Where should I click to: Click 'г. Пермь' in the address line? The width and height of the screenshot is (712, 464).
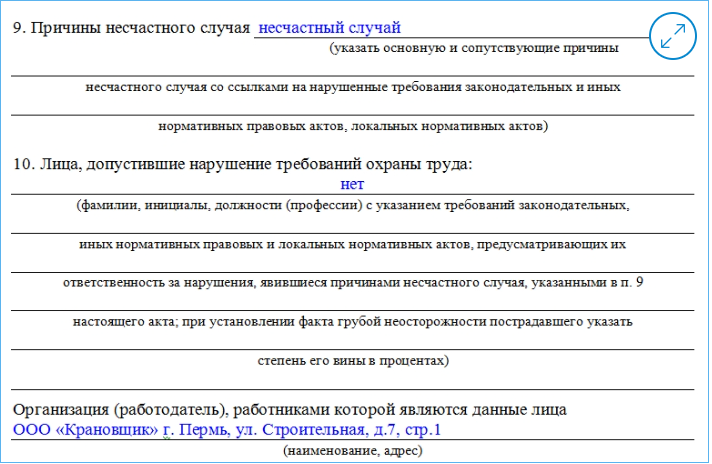[x=195, y=431]
